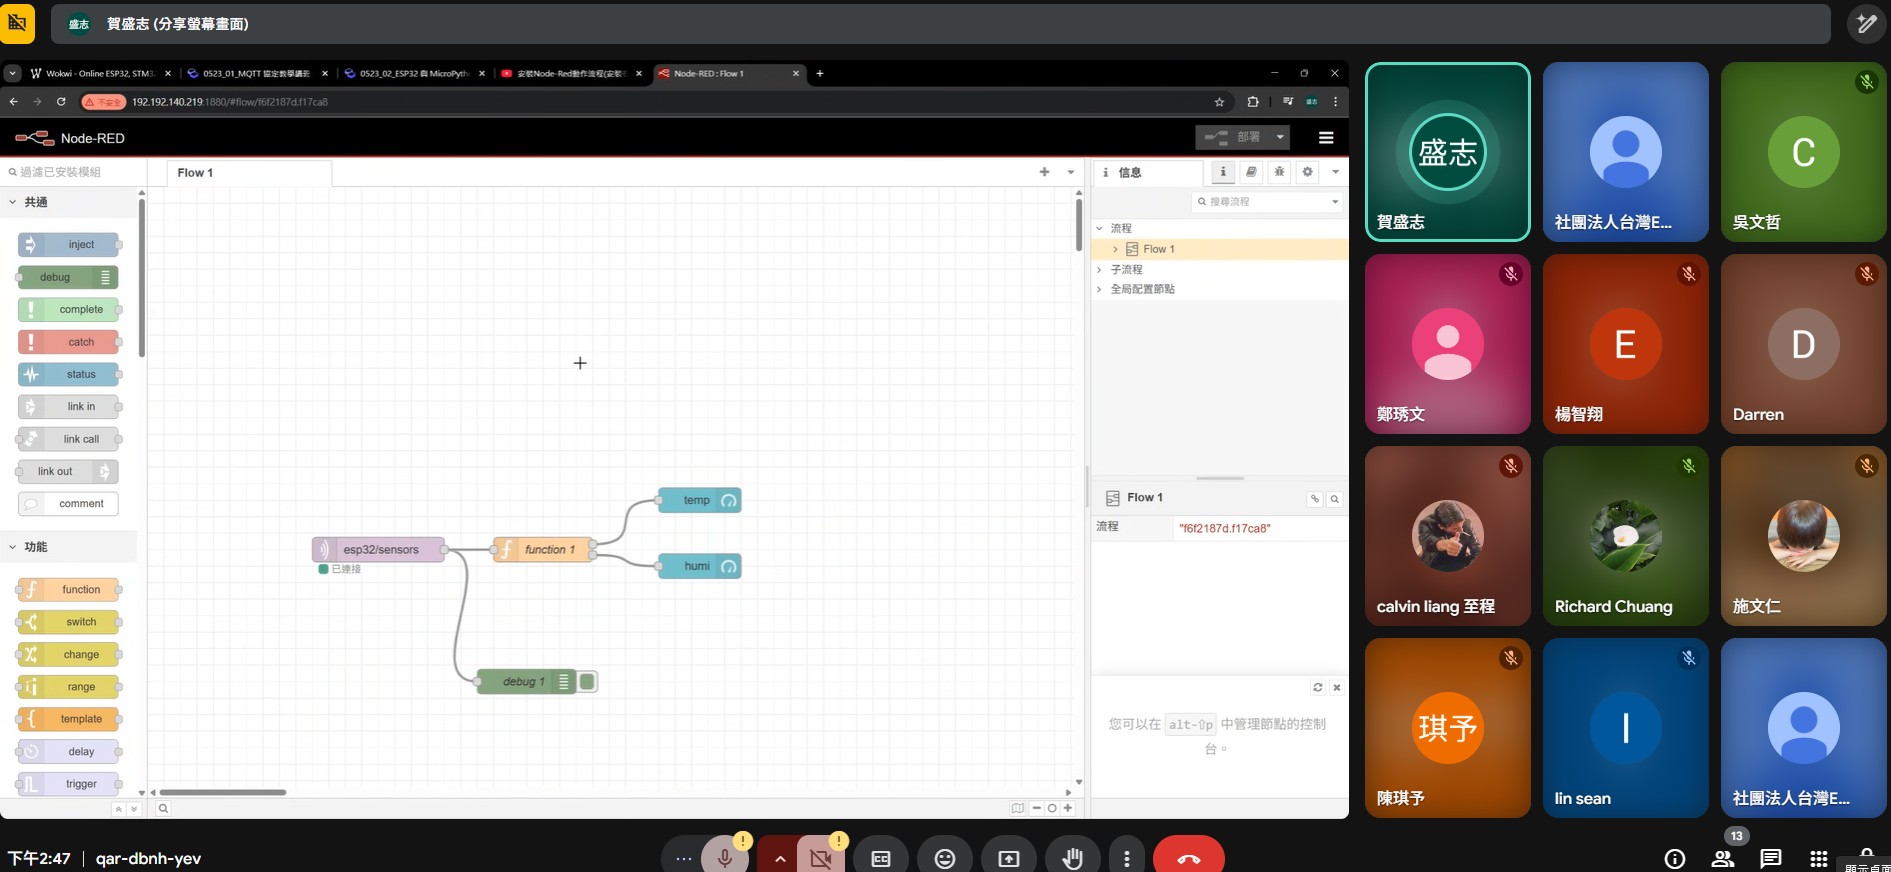Screen dimensions: 1891x872
Task: Leave the Meet call
Action: [1189, 858]
